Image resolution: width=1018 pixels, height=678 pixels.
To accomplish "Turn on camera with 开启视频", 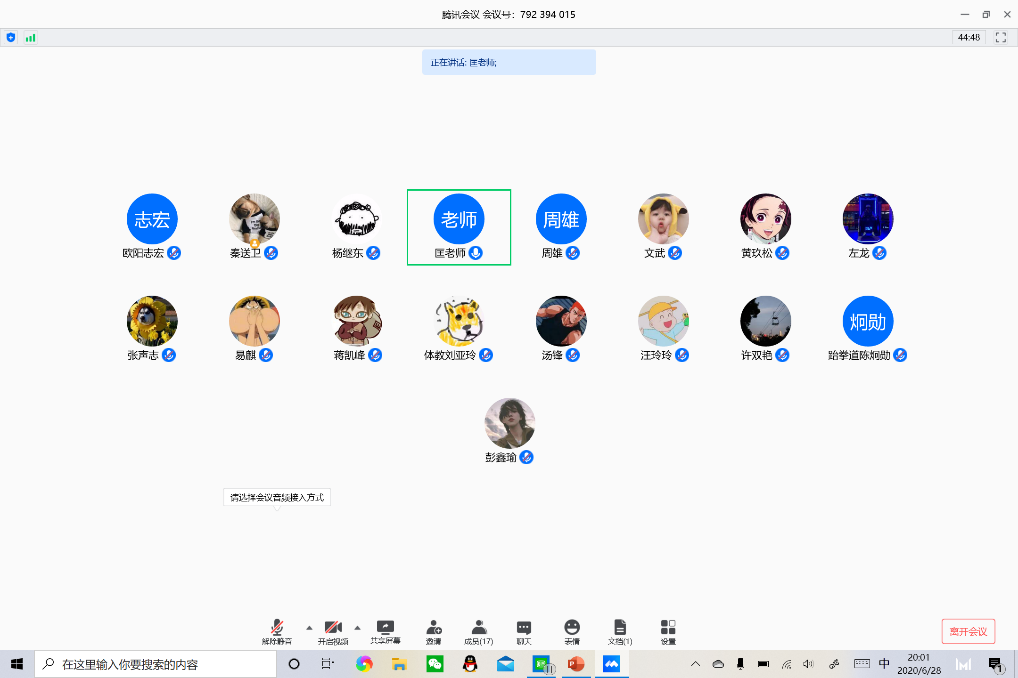I will click(x=333, y=631).
